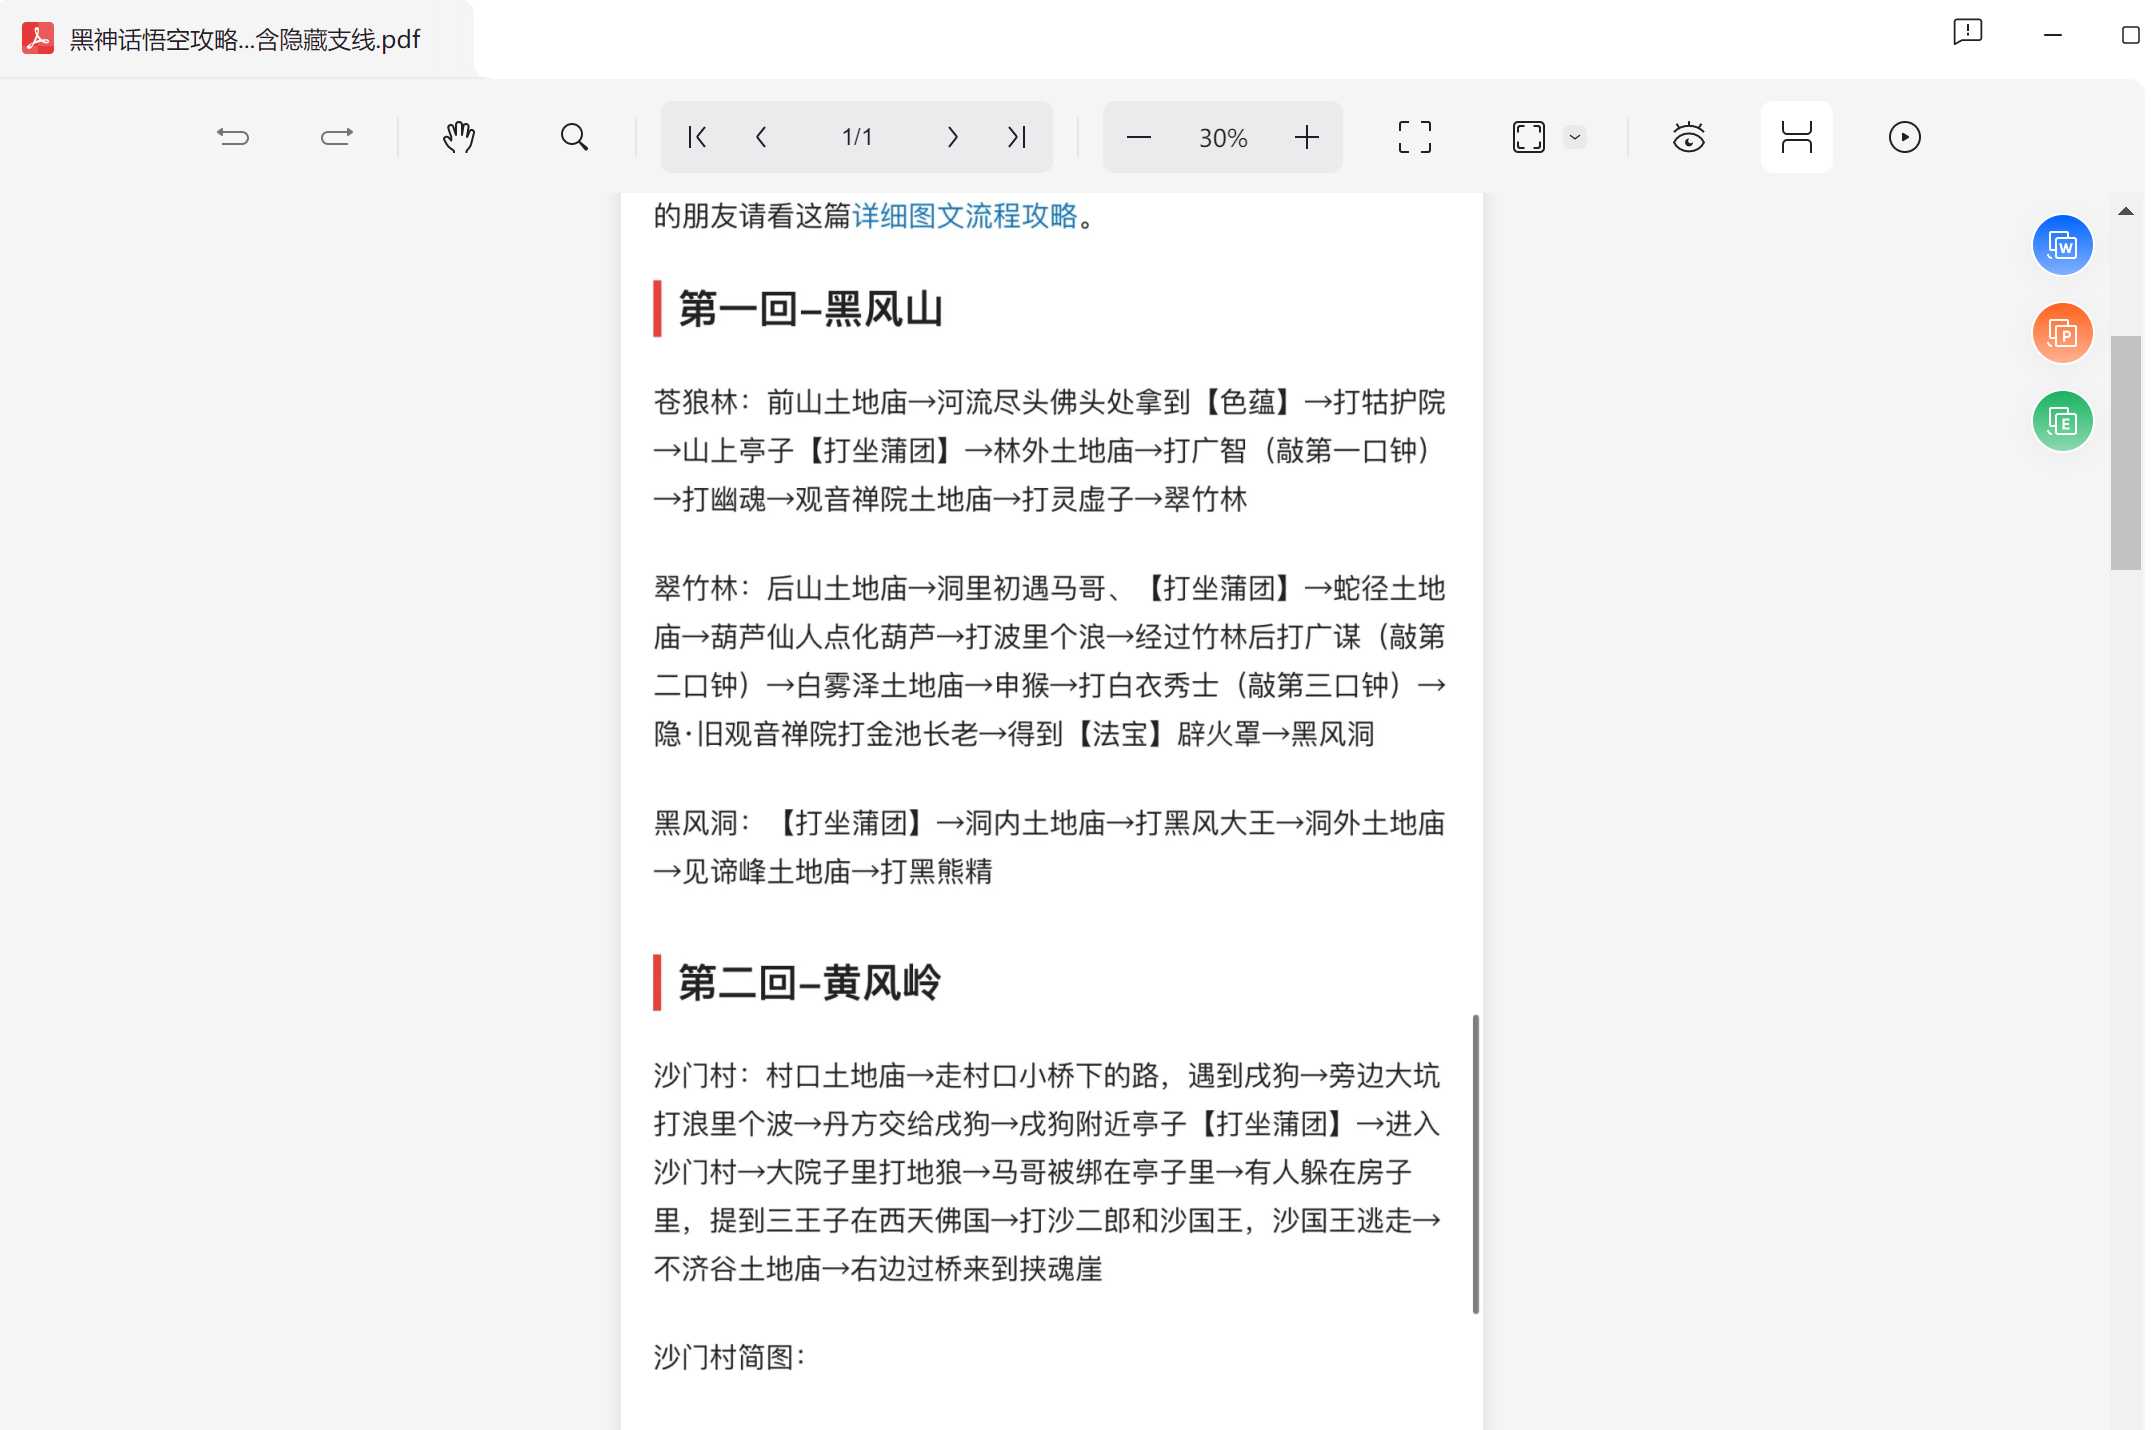
Task: Click the 30% zoom level value
Action: tap(1223, 138)
